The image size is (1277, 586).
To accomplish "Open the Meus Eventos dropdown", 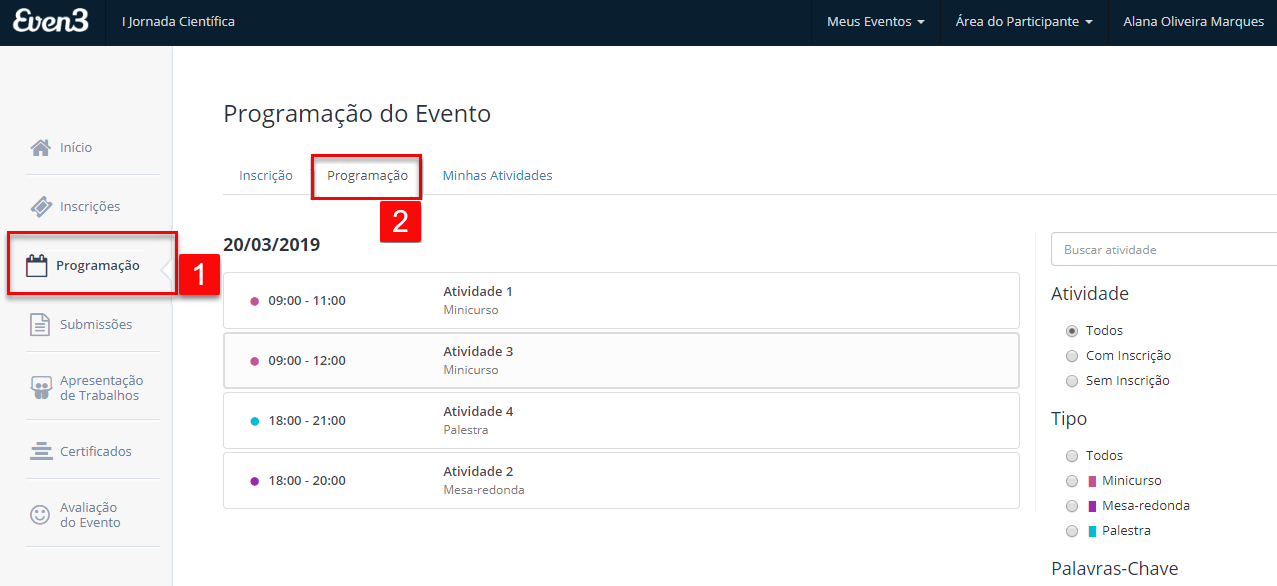I will tap(875, 22).
